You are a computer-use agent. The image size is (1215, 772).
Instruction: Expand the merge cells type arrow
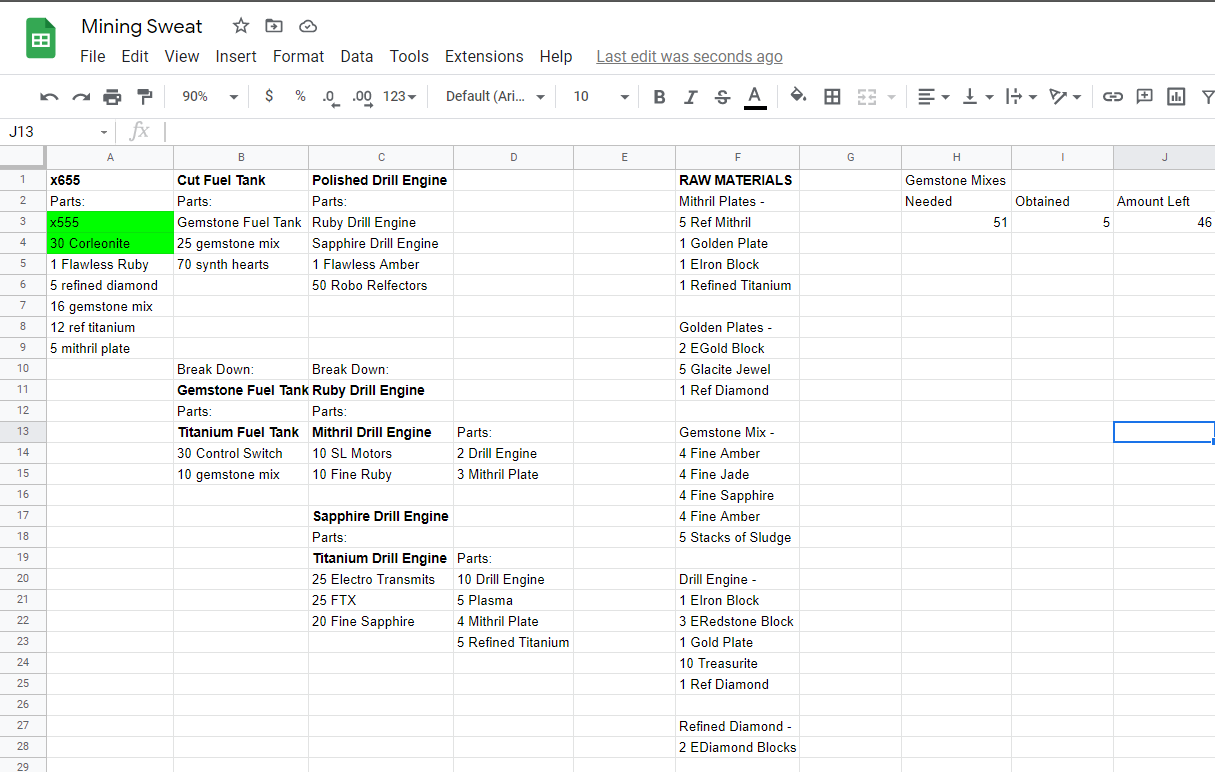[x=891, y=96]
